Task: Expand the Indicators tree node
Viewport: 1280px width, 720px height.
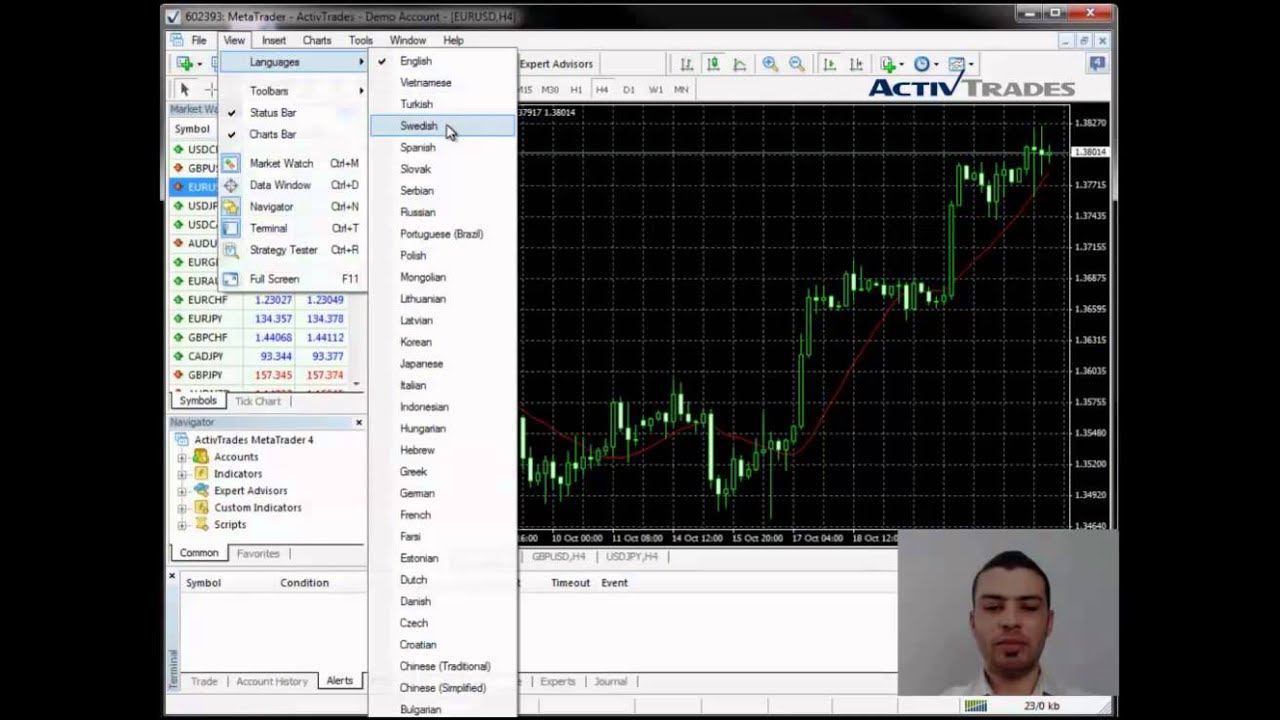Action: point(182,474)
